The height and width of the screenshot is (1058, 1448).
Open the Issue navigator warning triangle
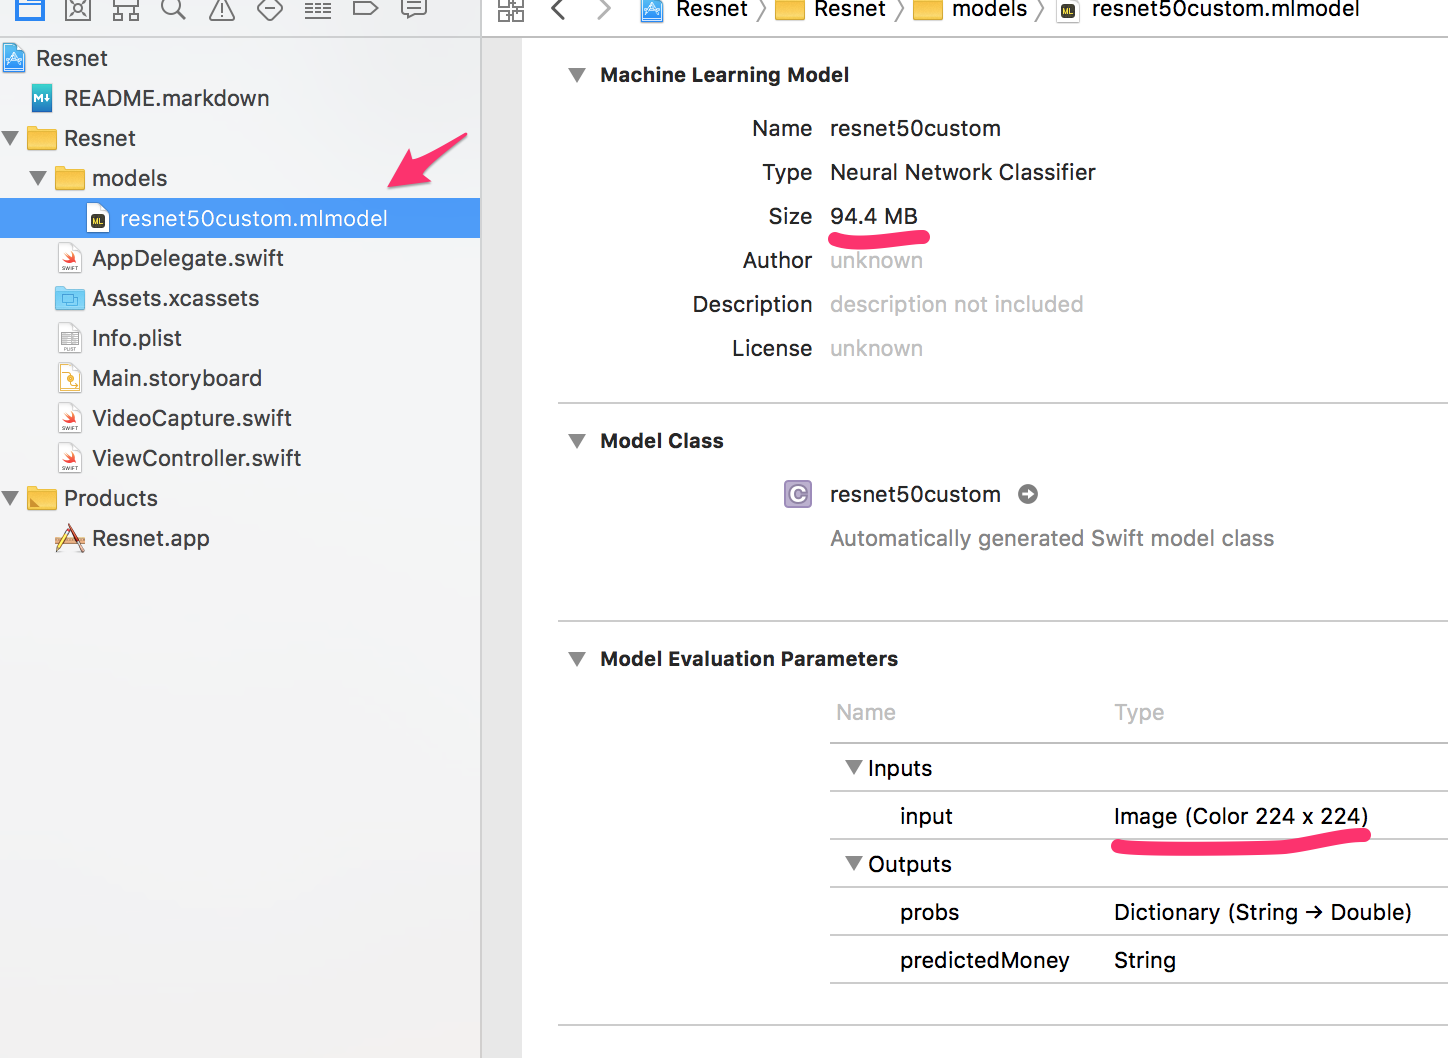pyautogui.click(x=221, y=10)
